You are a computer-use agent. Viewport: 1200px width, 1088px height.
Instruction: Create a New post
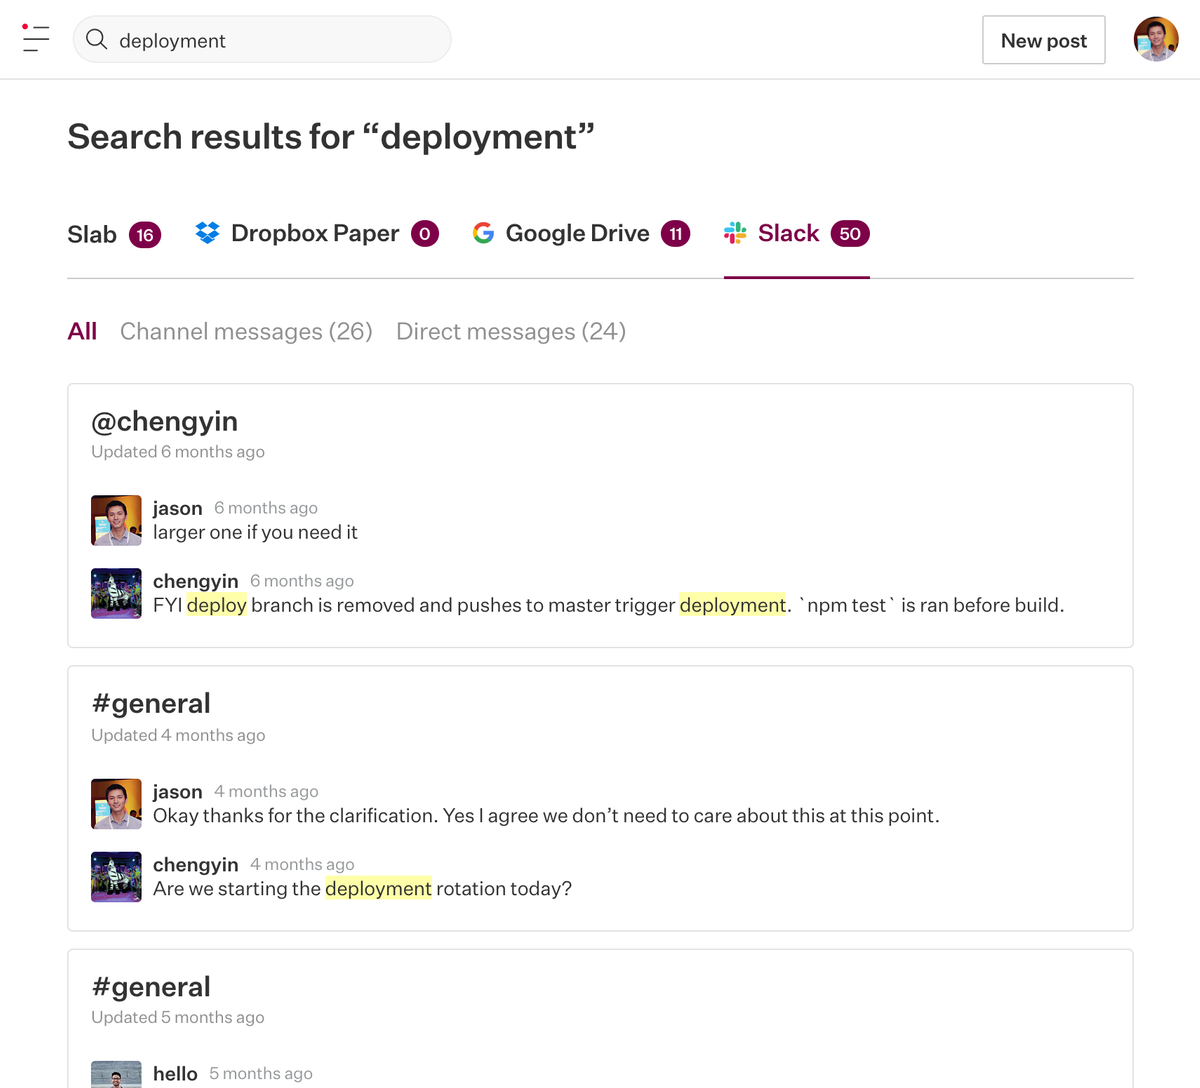(x=1043, y=40)
